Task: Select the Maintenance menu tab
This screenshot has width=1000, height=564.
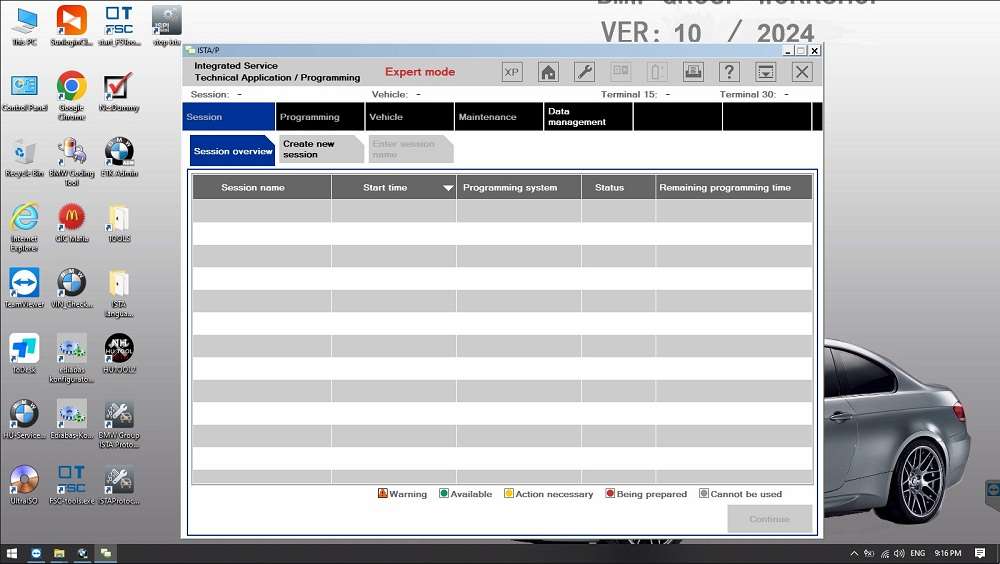Action: (498, 117)
